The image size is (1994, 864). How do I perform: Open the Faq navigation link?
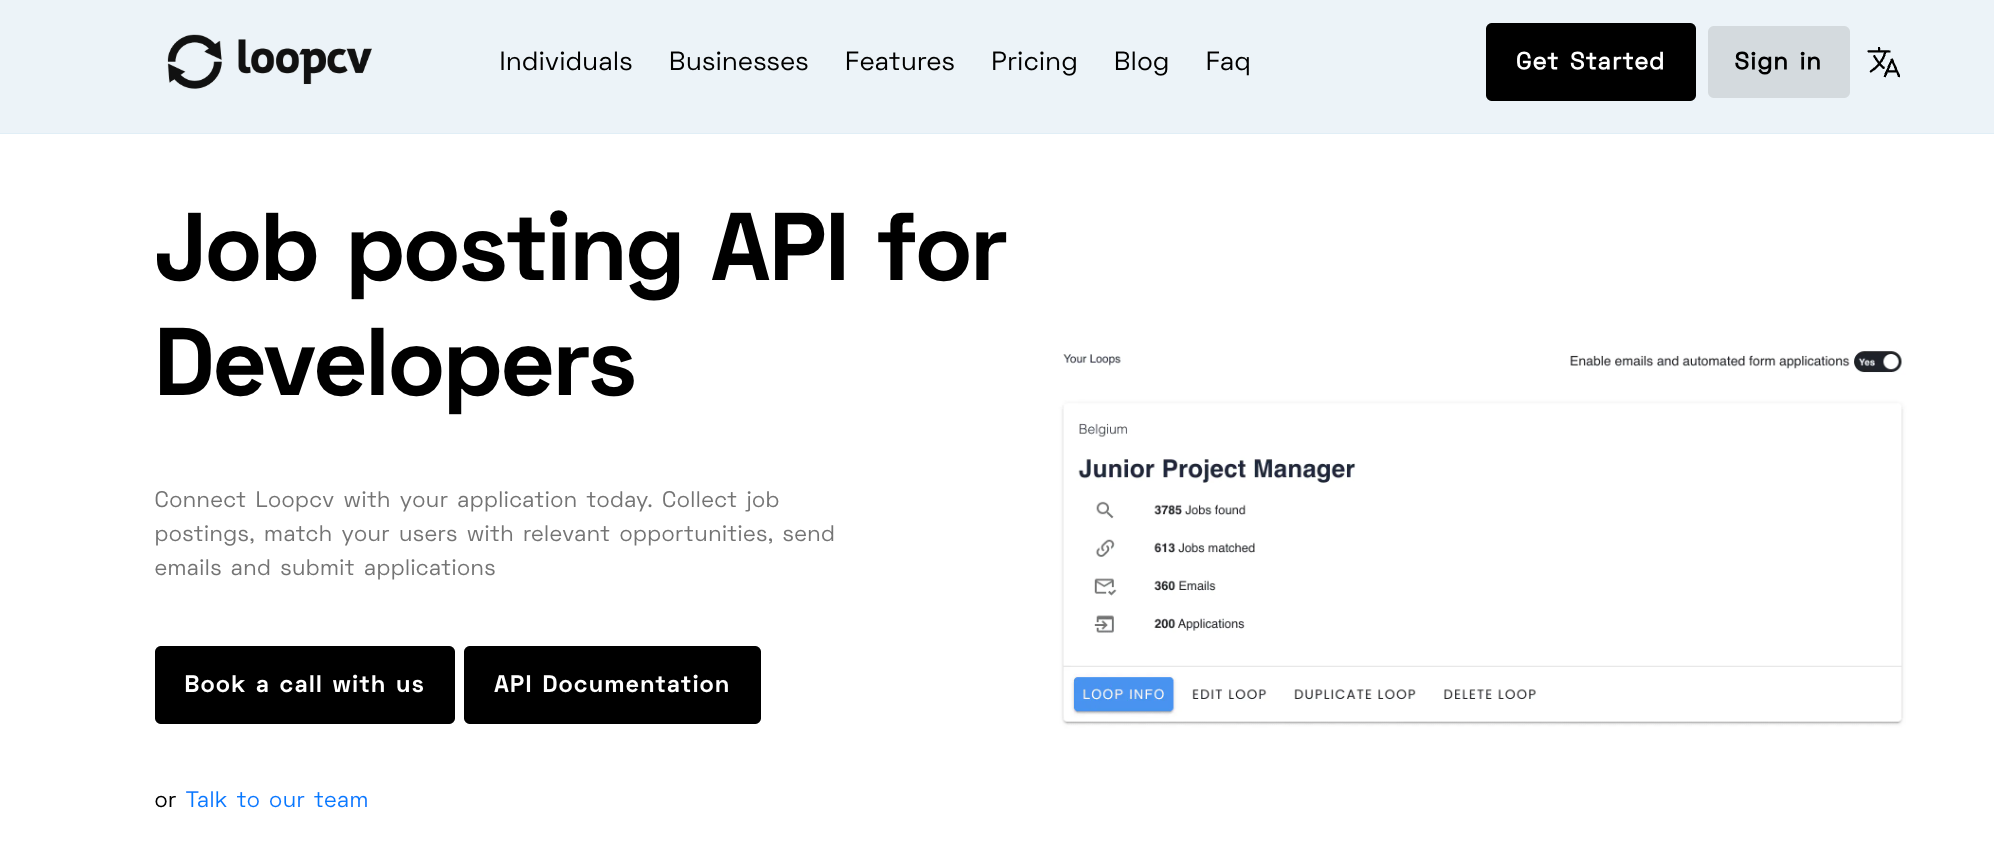[1227, 62]
